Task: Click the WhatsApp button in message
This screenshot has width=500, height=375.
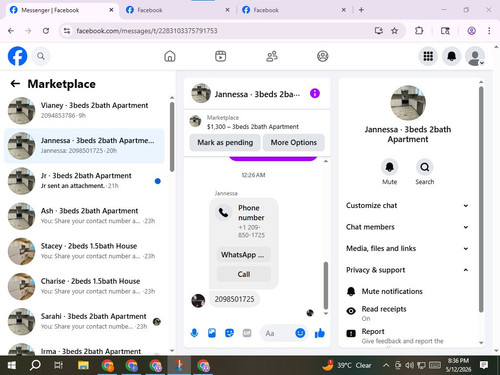Action: pos(244,255)
